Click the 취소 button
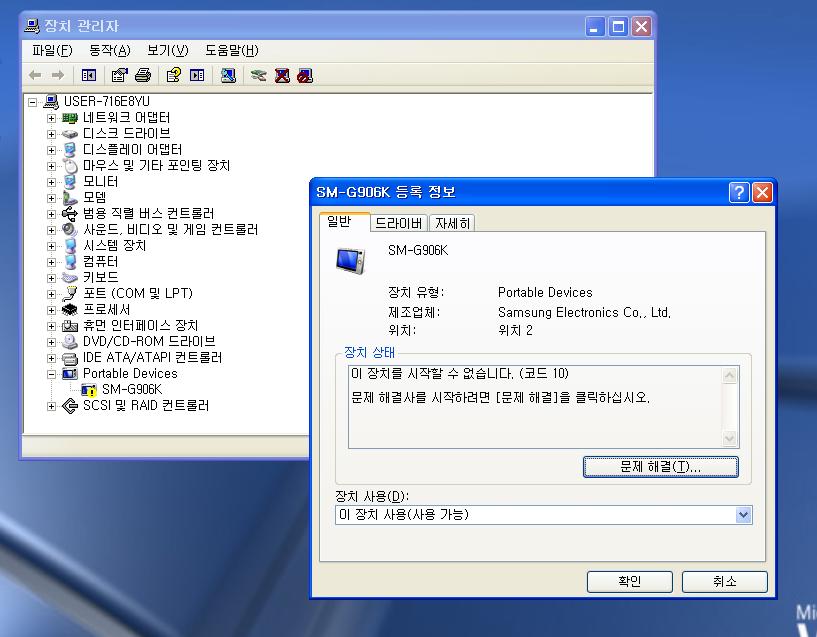 point(724,581)
